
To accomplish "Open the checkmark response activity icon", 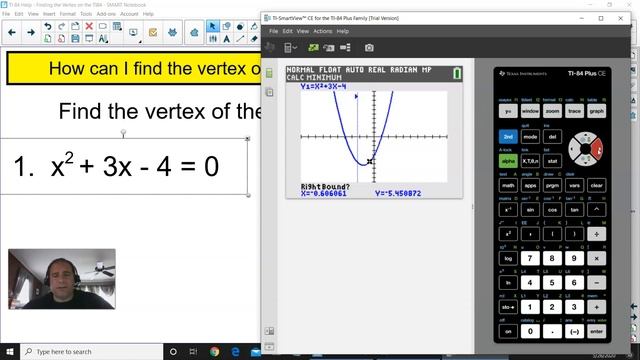I will click(153, 32).
